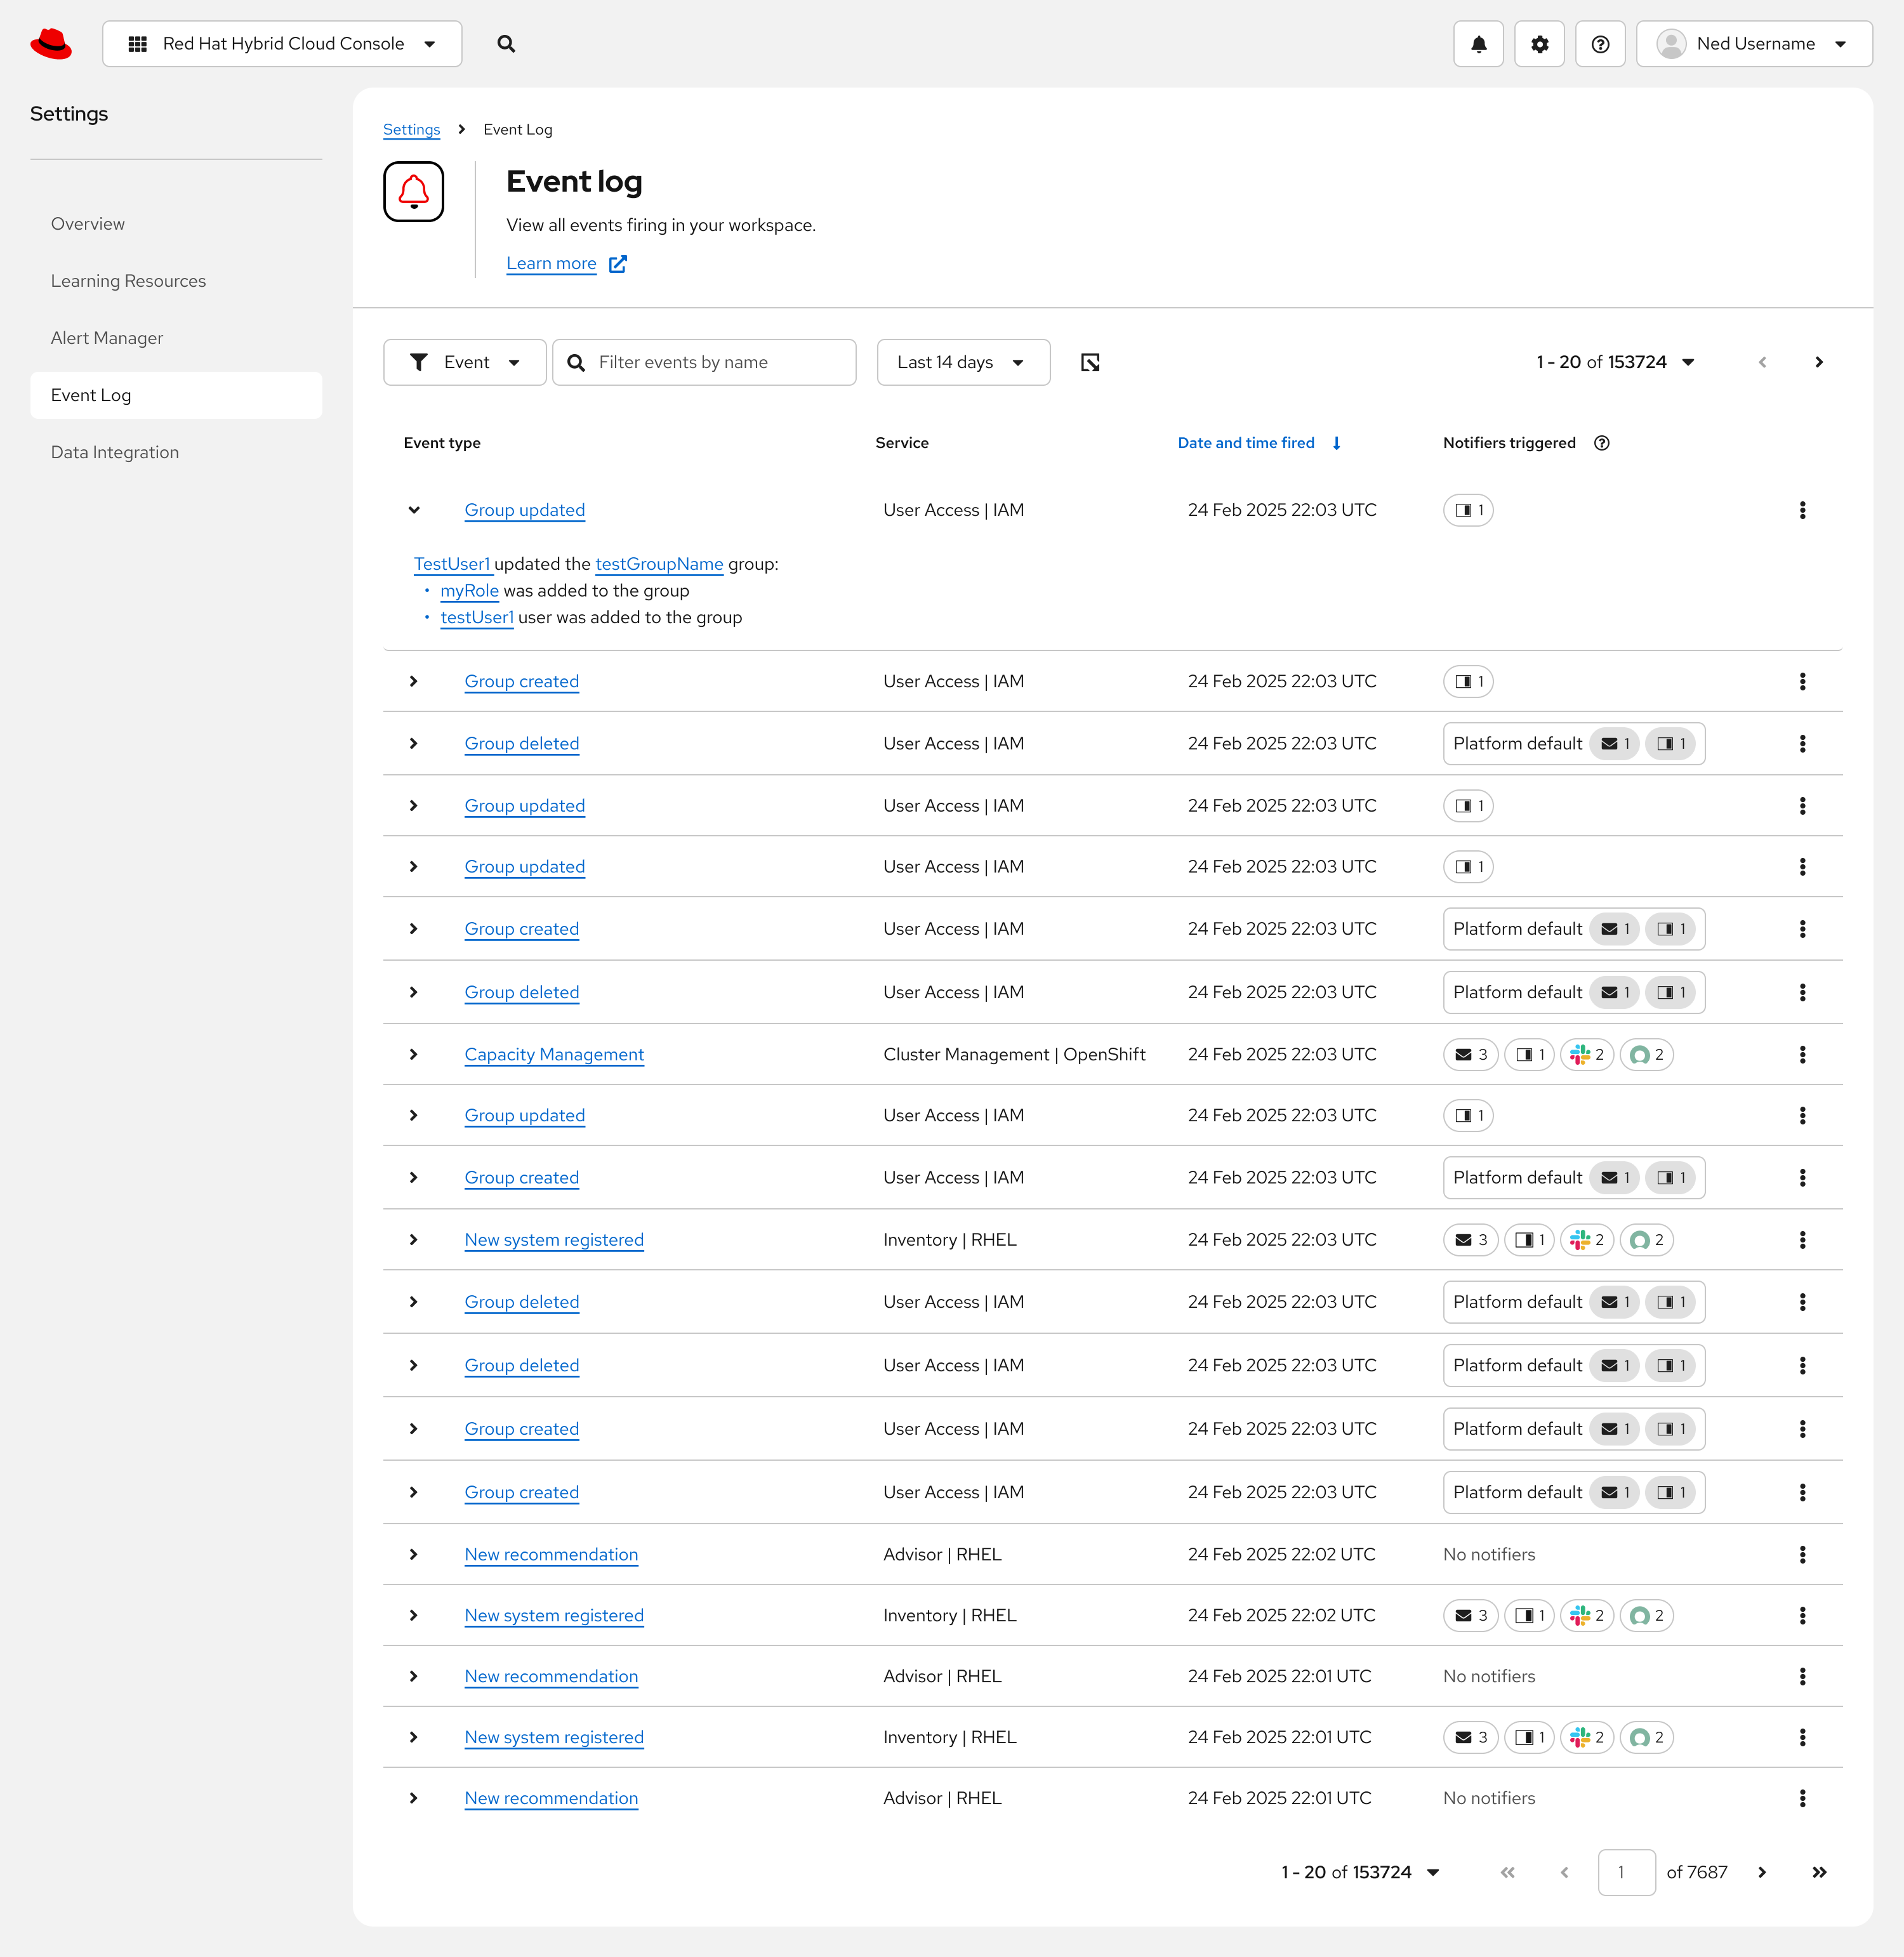Select Data Integration in sidebar

coord(115,452)
